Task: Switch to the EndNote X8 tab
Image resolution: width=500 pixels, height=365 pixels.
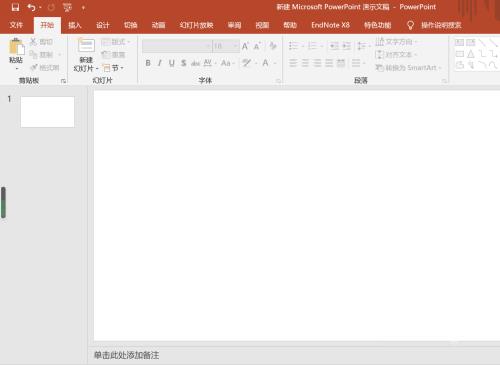Action: pyautogui.click(x=330, y=25)
